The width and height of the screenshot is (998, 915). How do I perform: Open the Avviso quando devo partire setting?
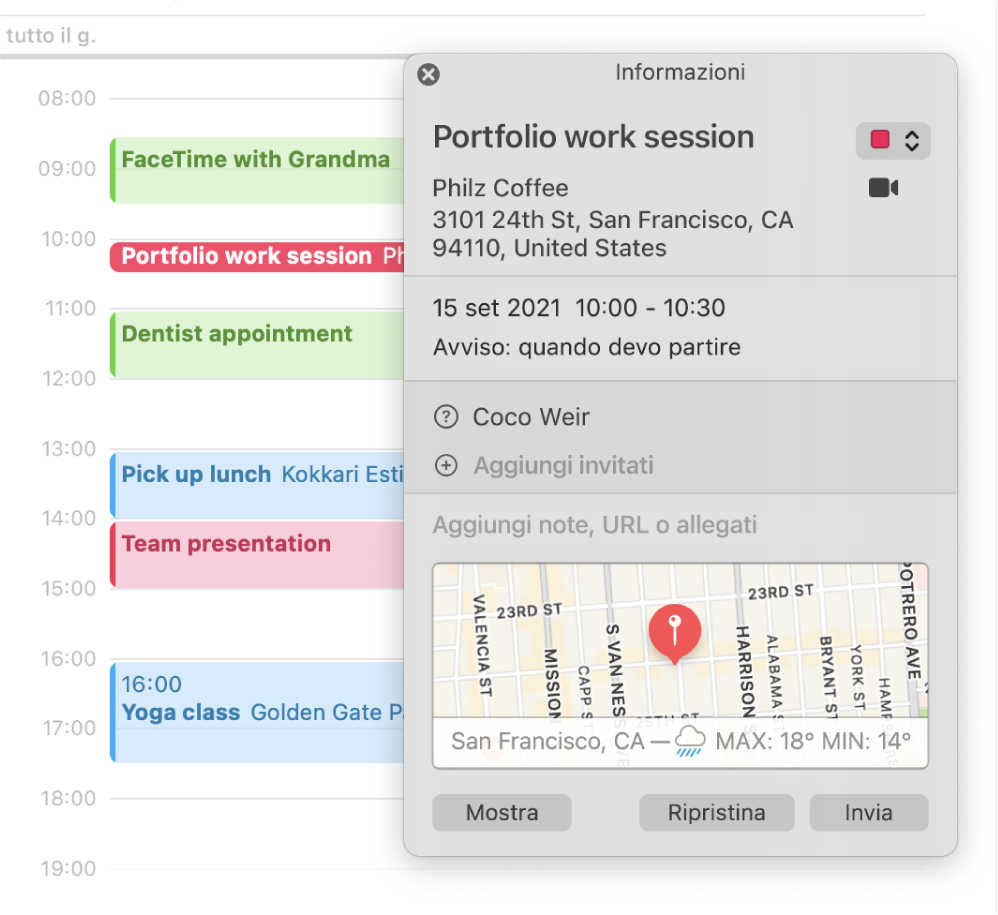[587, 347]
